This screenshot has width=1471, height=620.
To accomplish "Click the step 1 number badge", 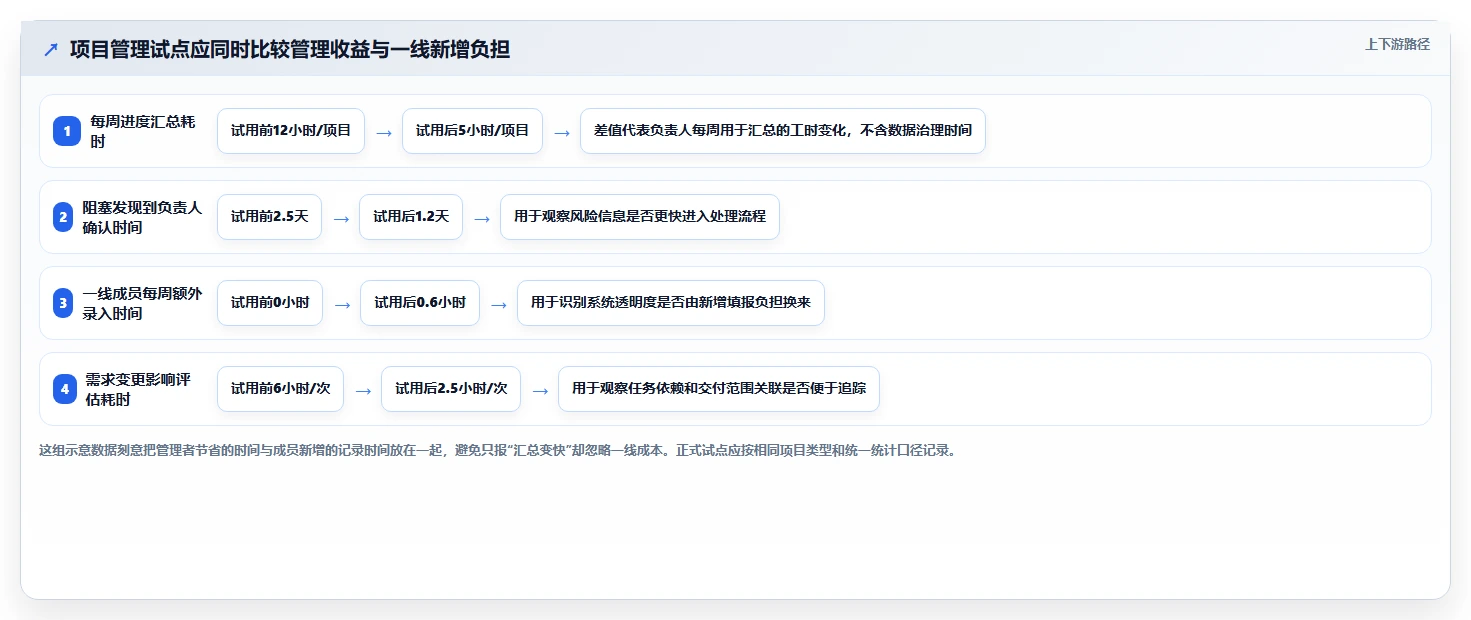I will [x=66, y=131].
